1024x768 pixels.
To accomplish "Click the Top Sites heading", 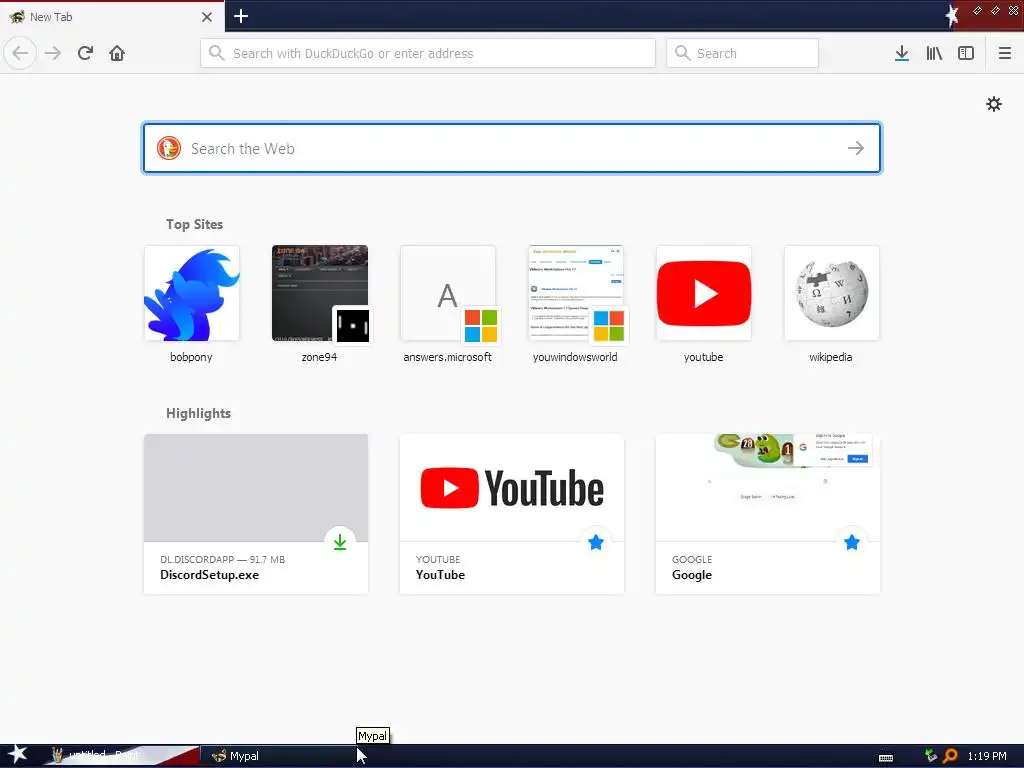I will click(194, 224).
